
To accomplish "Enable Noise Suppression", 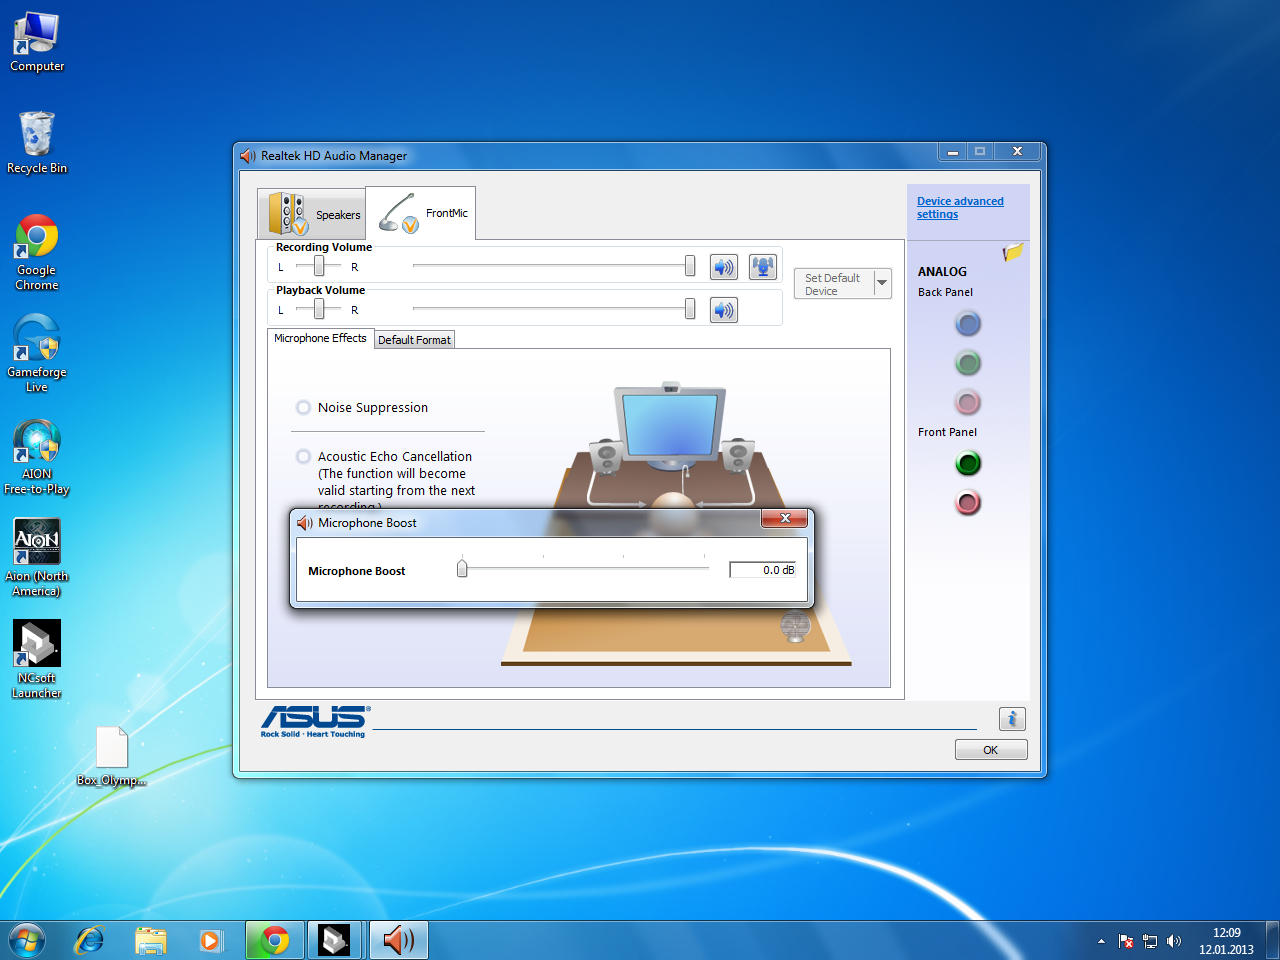I will coord(303,407).
